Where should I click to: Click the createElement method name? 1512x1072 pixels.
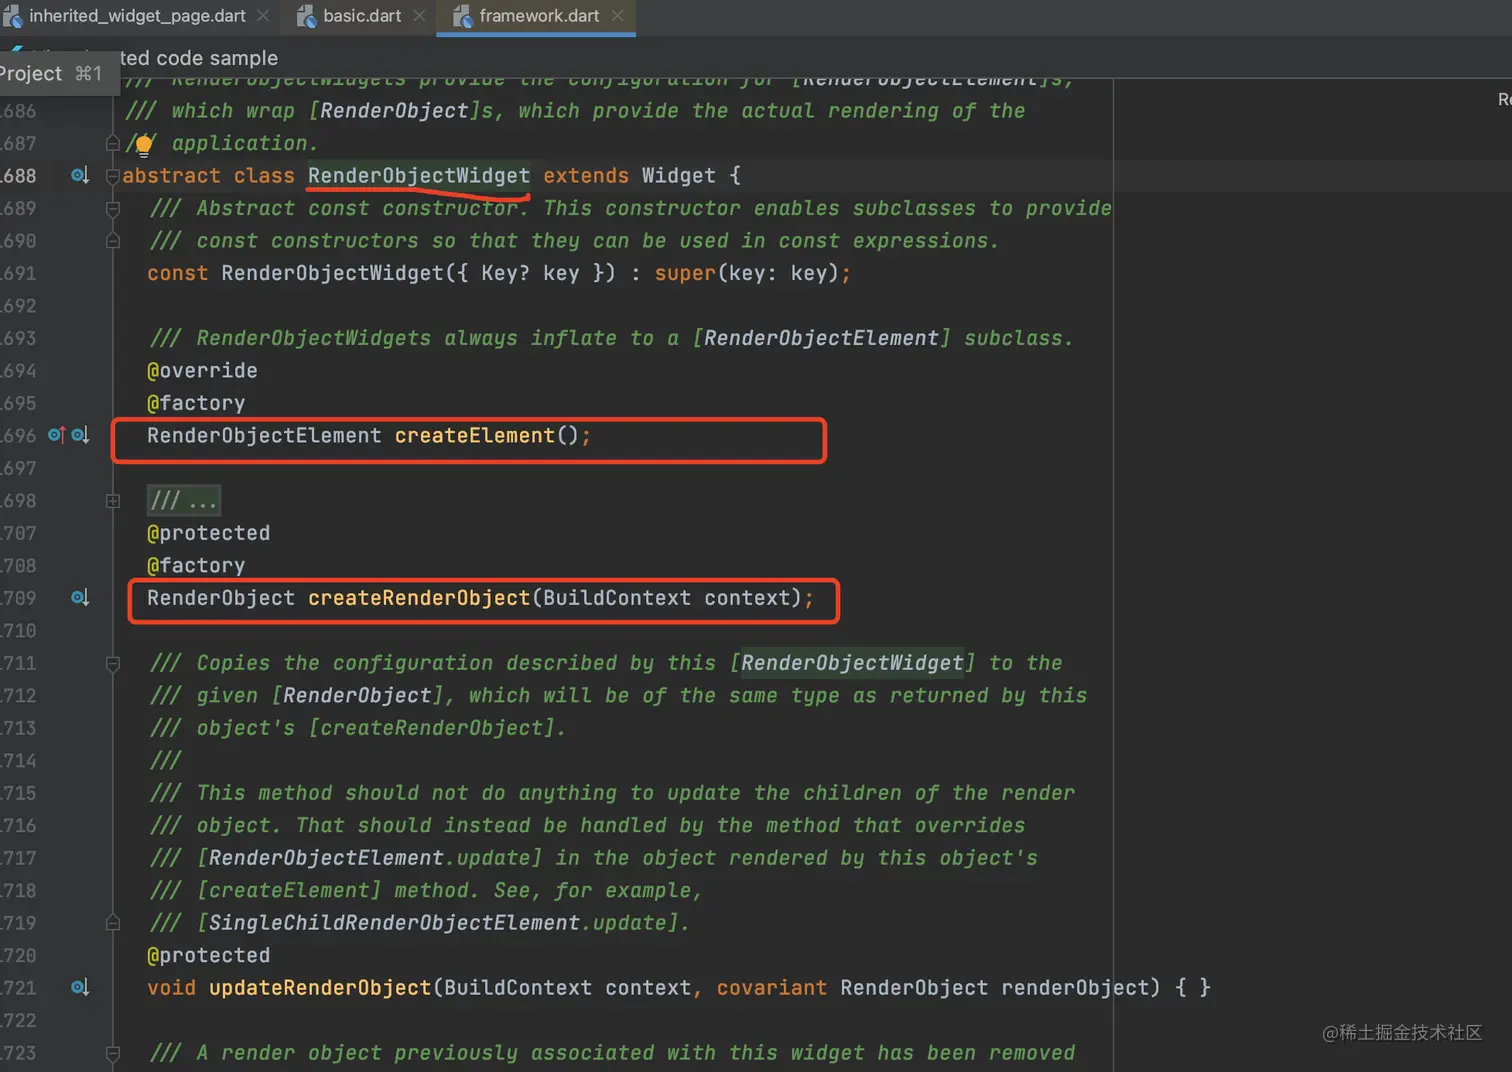474,436
